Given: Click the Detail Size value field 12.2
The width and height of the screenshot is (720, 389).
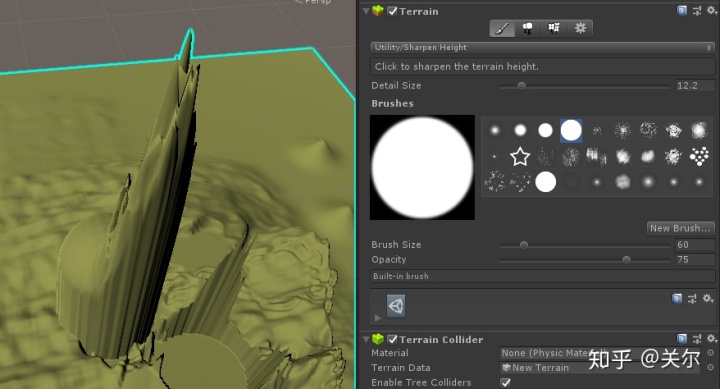Looking at the screenshot, I should (x=695, y=85).
